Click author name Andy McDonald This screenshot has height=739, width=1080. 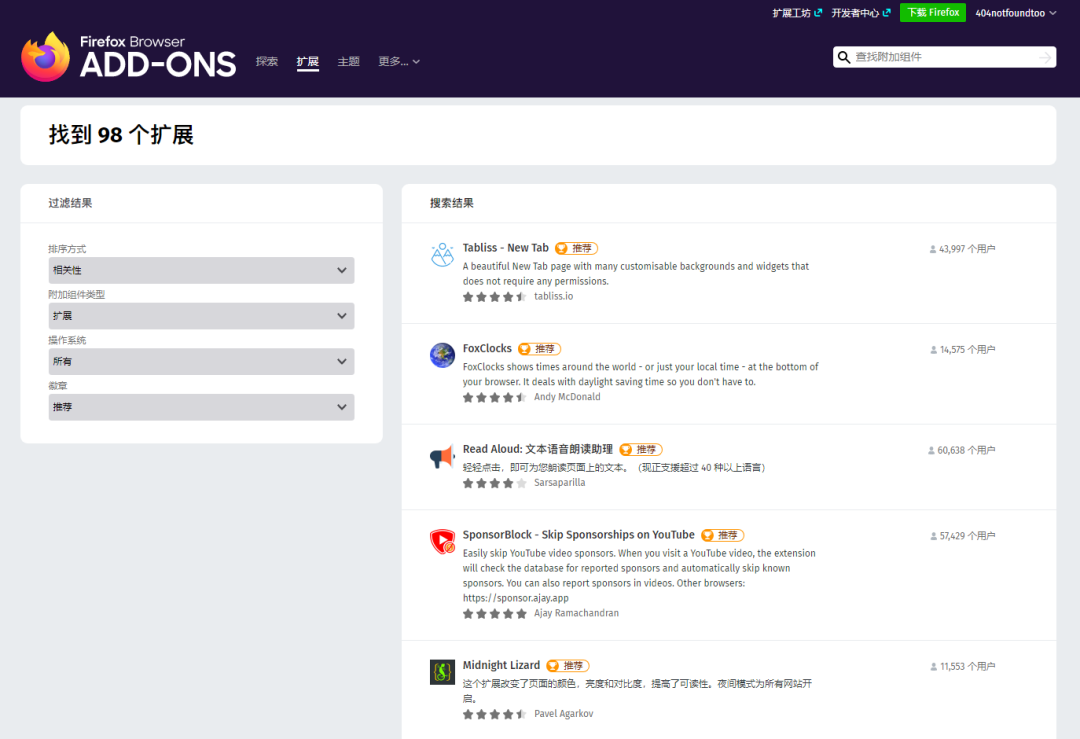[567, 397]
